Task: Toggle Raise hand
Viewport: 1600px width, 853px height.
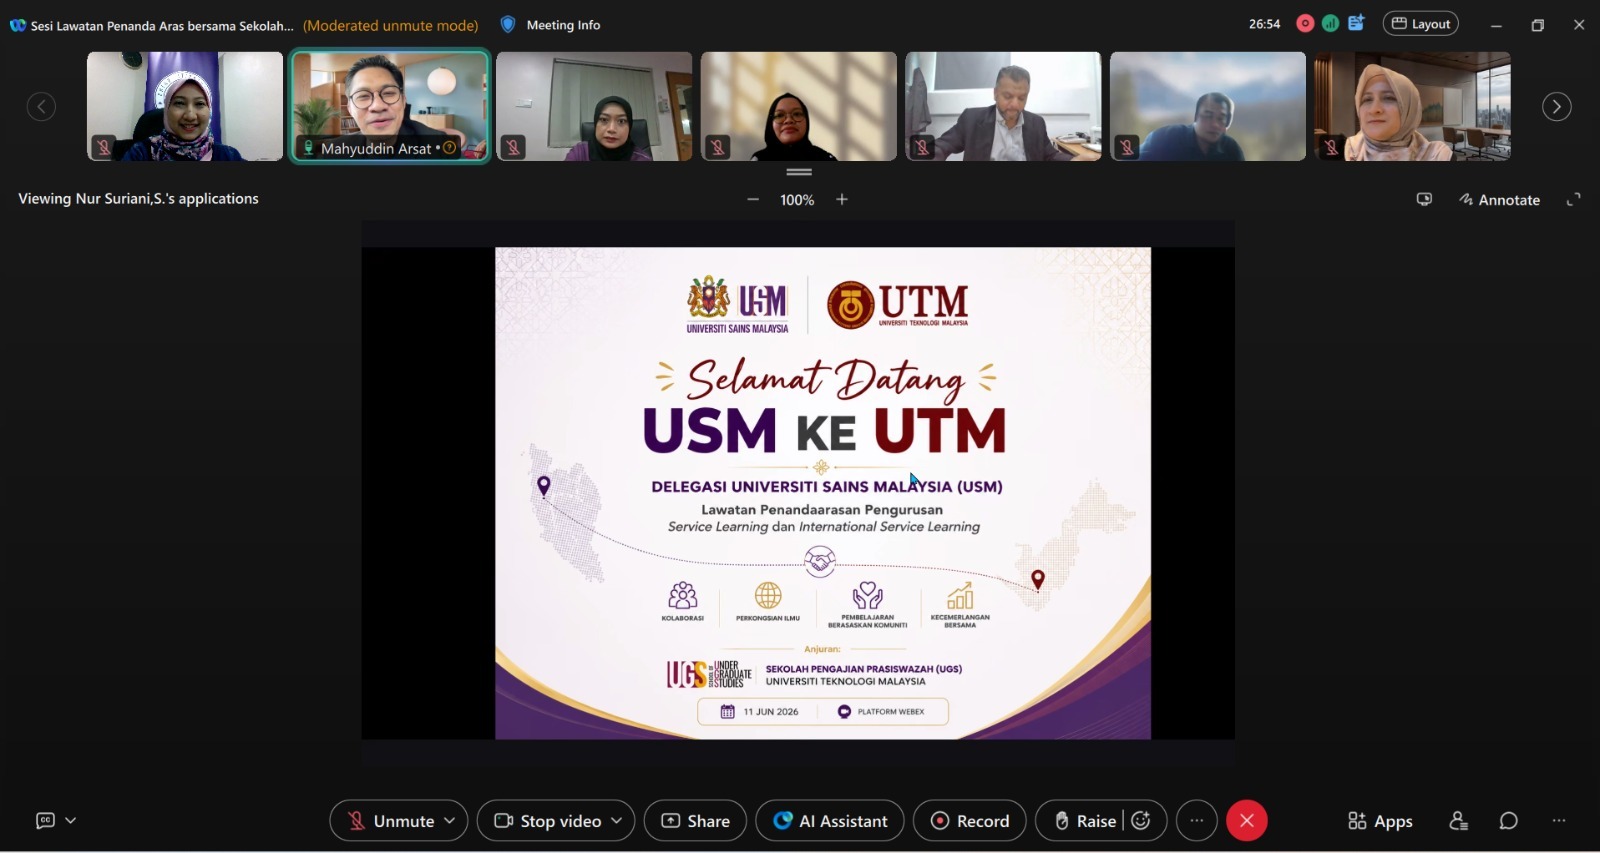Action: (x=1085, y=821)
